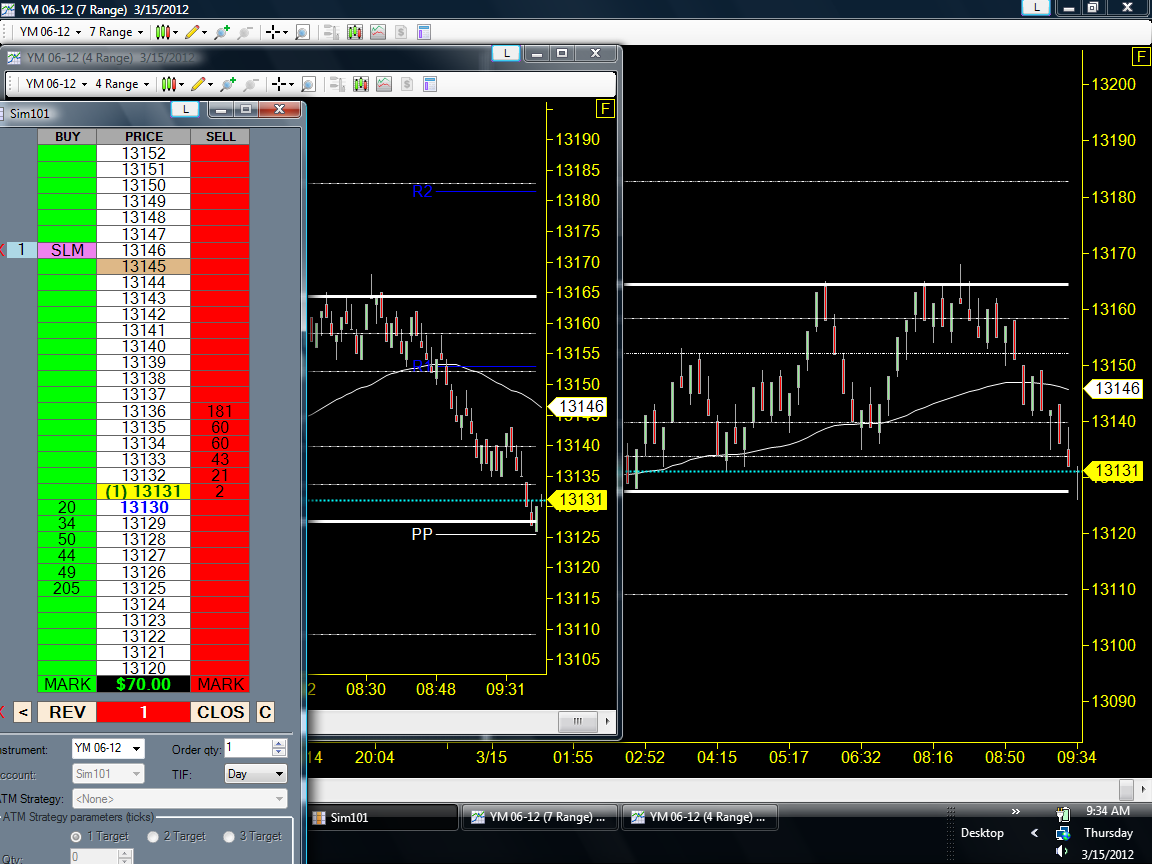Increase Order qty with the up stepper
The image size is (1152, 864).
[x=278, y=744]
